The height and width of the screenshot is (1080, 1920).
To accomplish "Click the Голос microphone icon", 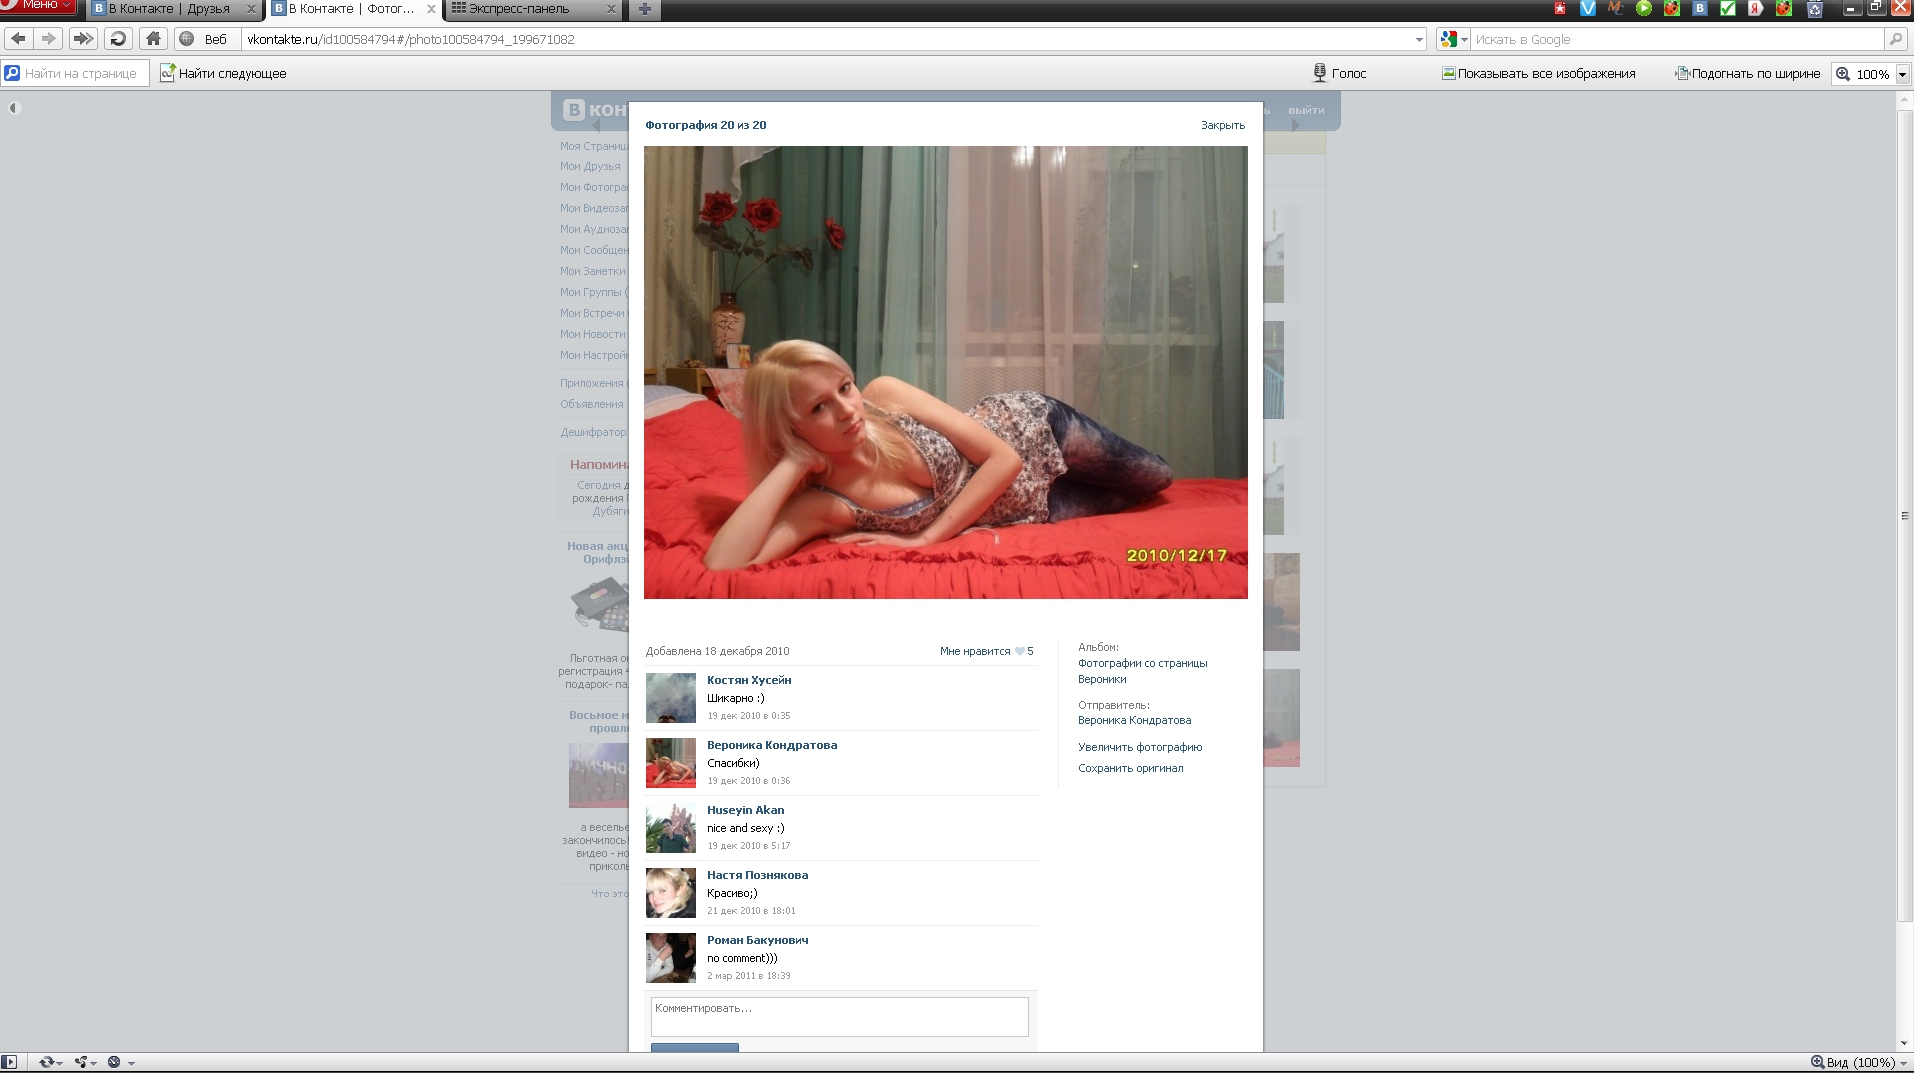I will [1319, 73].
